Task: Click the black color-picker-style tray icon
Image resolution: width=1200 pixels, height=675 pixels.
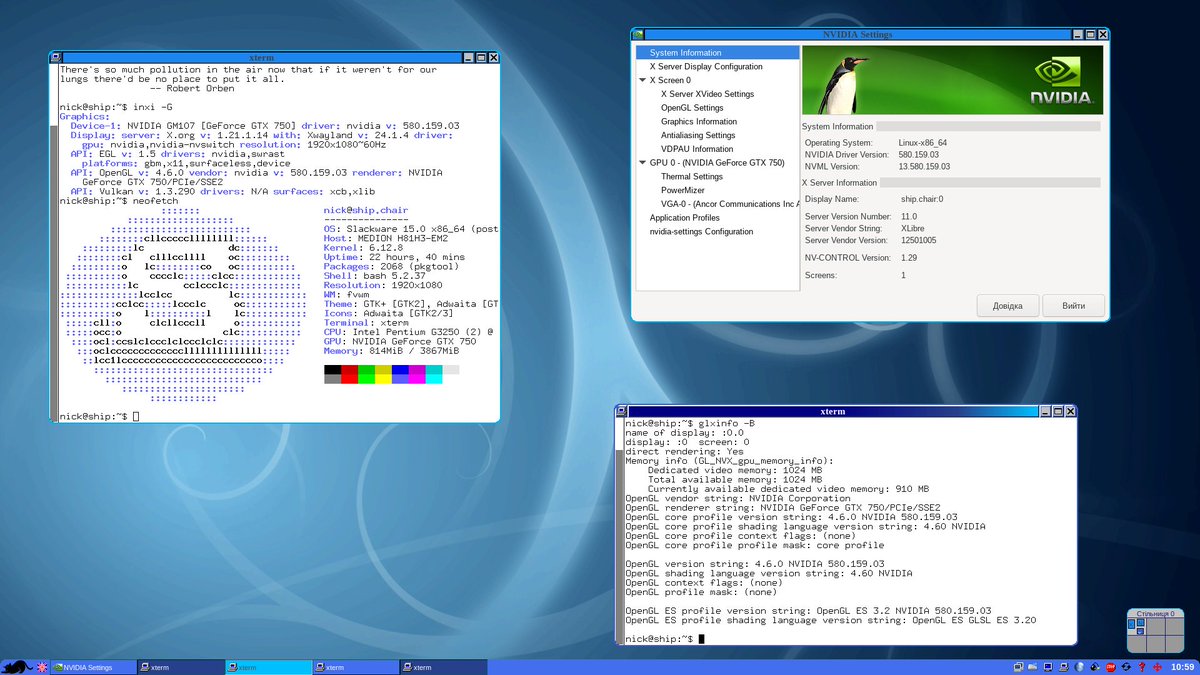Action: click(x=1095, y=667)
